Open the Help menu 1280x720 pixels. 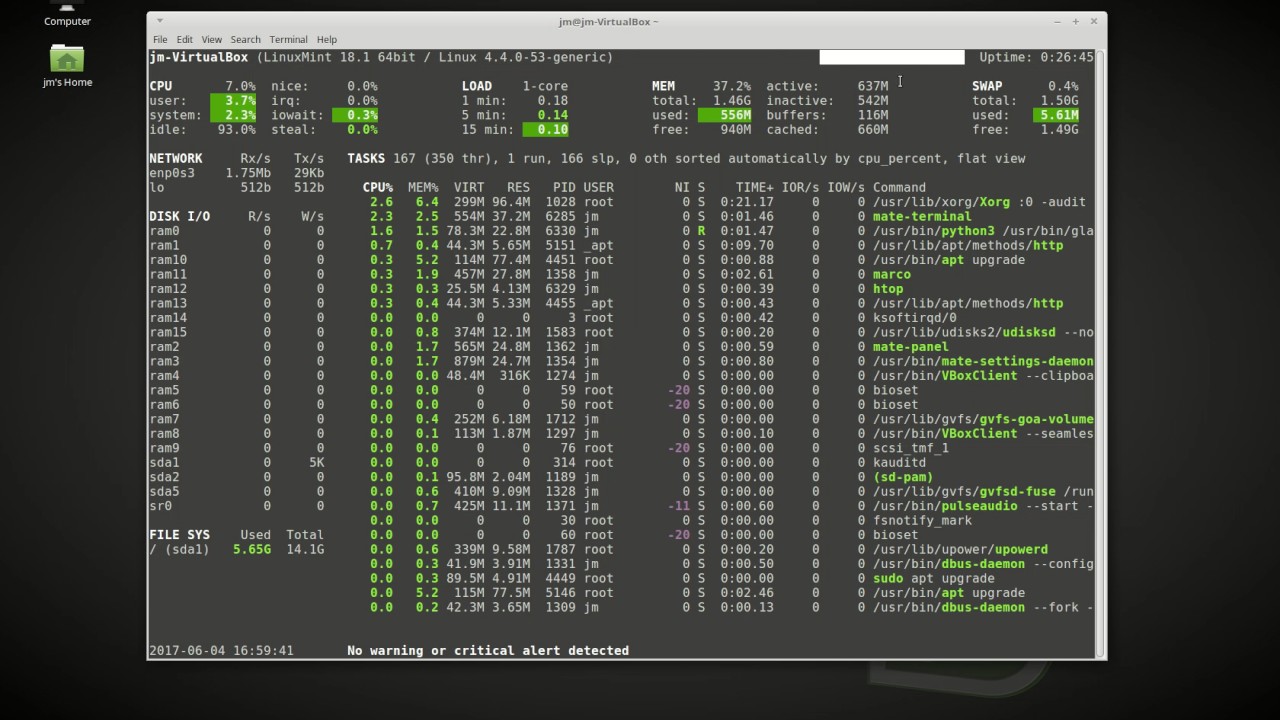327,39
